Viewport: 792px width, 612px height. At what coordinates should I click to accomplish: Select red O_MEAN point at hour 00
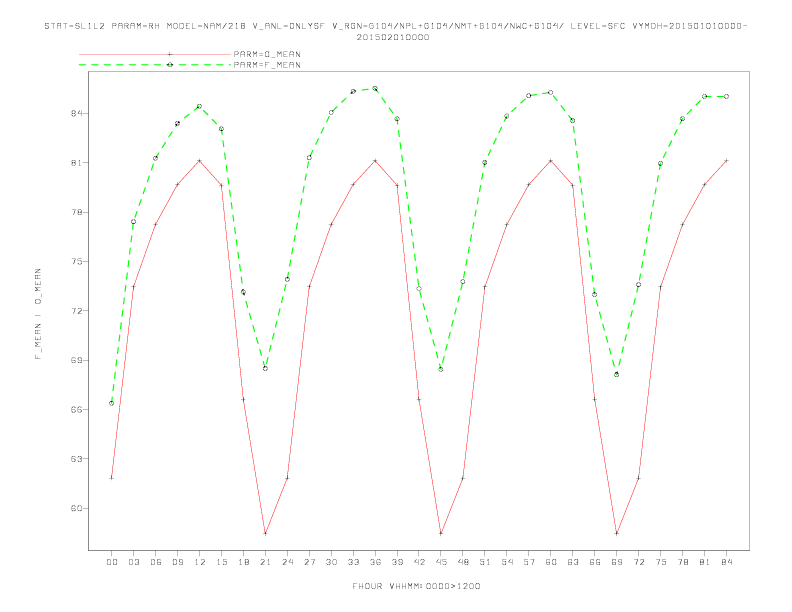coord(112,478)
